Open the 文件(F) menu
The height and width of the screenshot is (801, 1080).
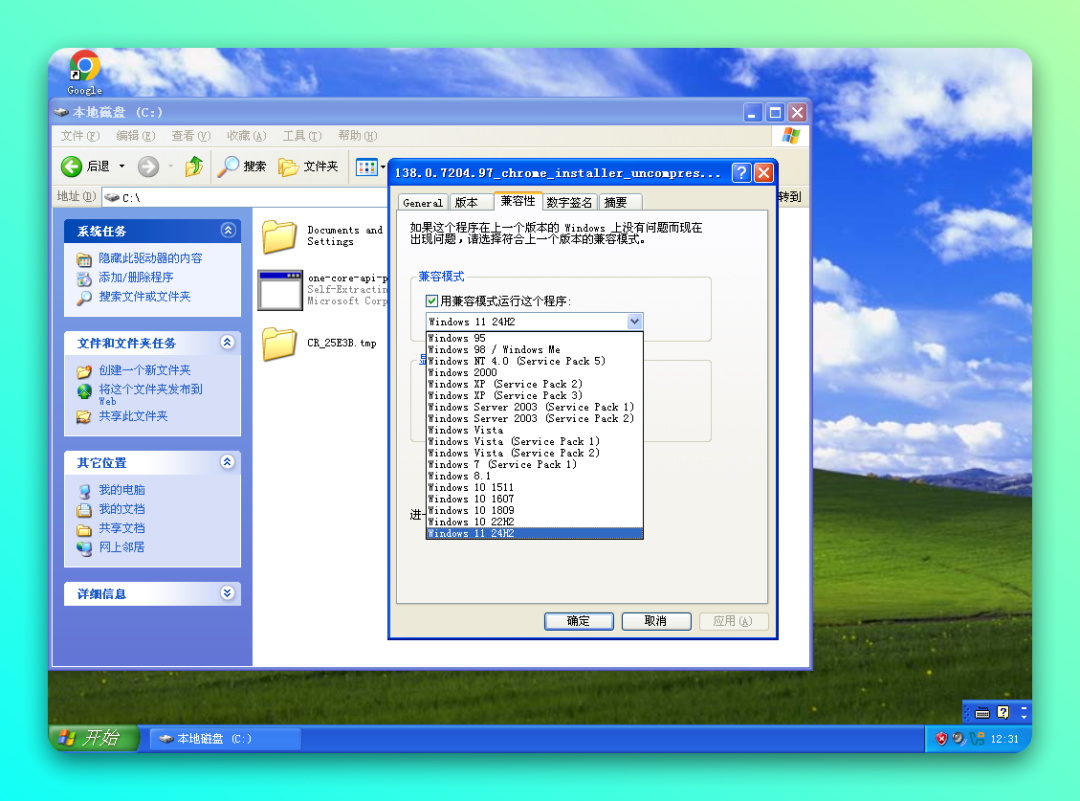(x=80, y=136)
